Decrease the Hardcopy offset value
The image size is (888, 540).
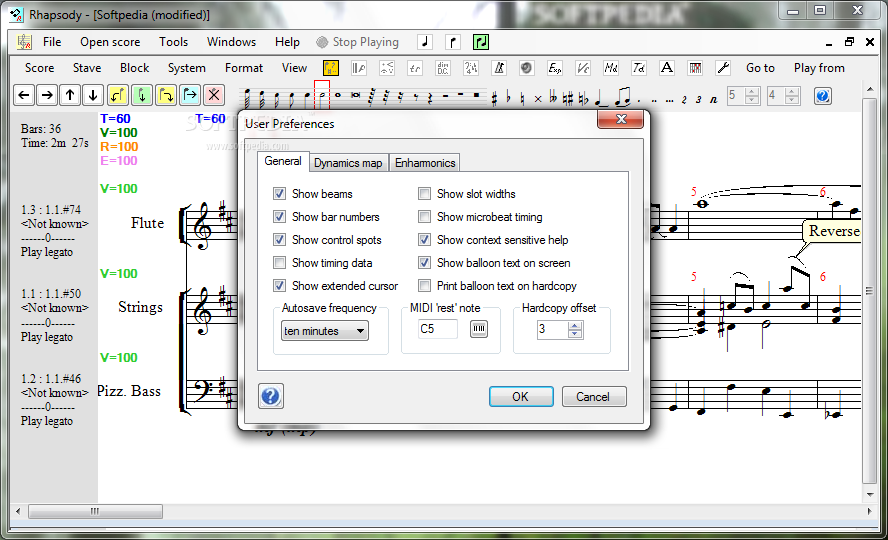point(575,333)
